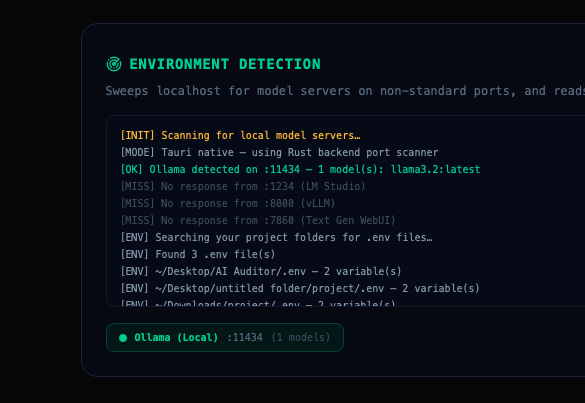
Task: Click the '(1 models)' text on the chip
Action: coord(301,337)
